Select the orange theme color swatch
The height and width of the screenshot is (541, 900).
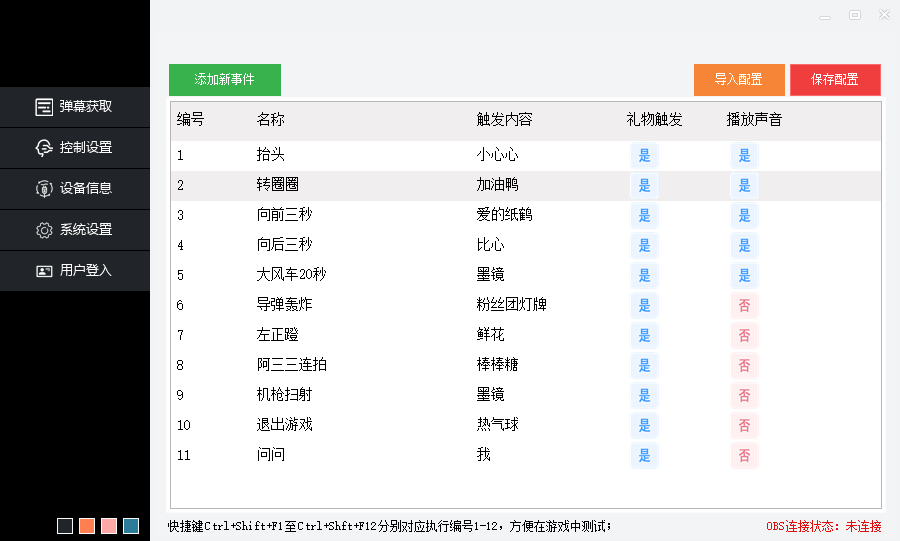click(87, 526)
